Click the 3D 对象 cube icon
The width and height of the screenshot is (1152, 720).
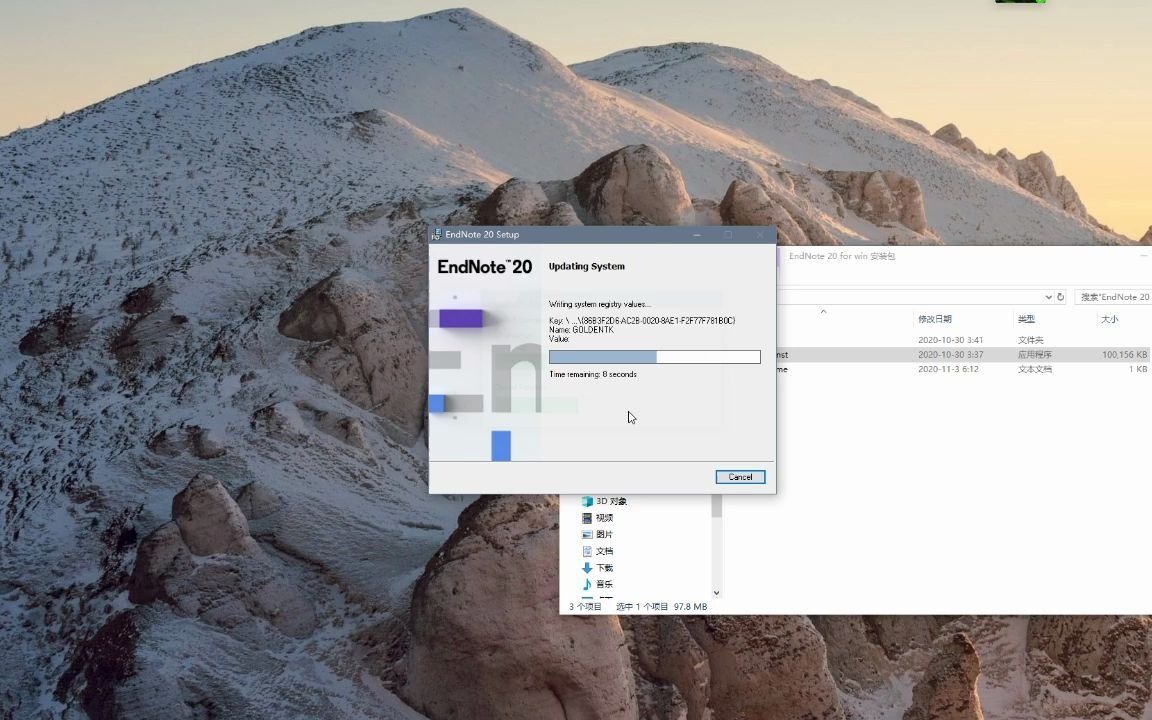(587, 501)
